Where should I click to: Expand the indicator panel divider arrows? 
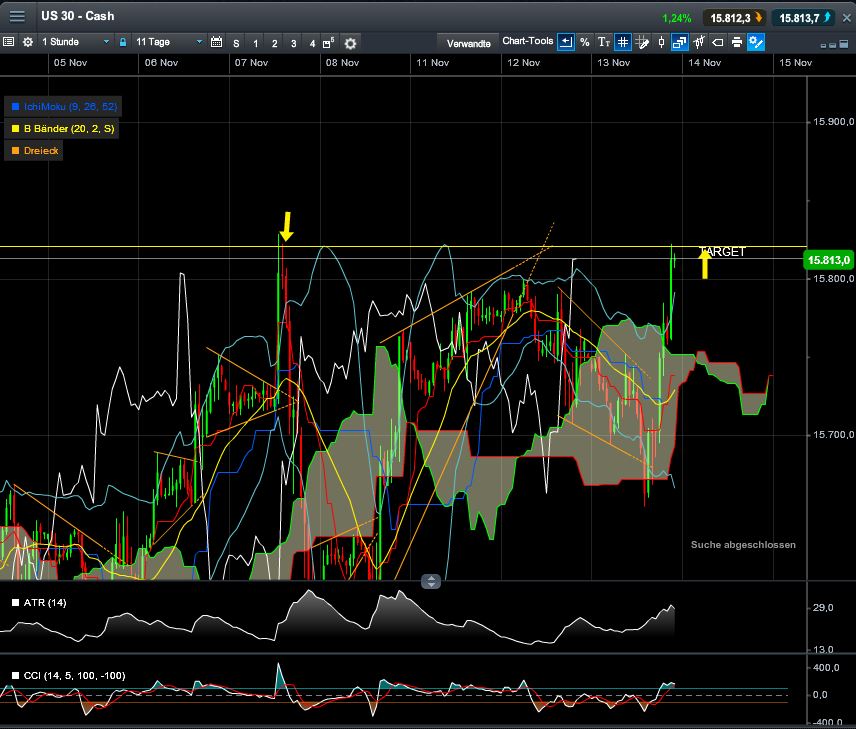point(431,581)
